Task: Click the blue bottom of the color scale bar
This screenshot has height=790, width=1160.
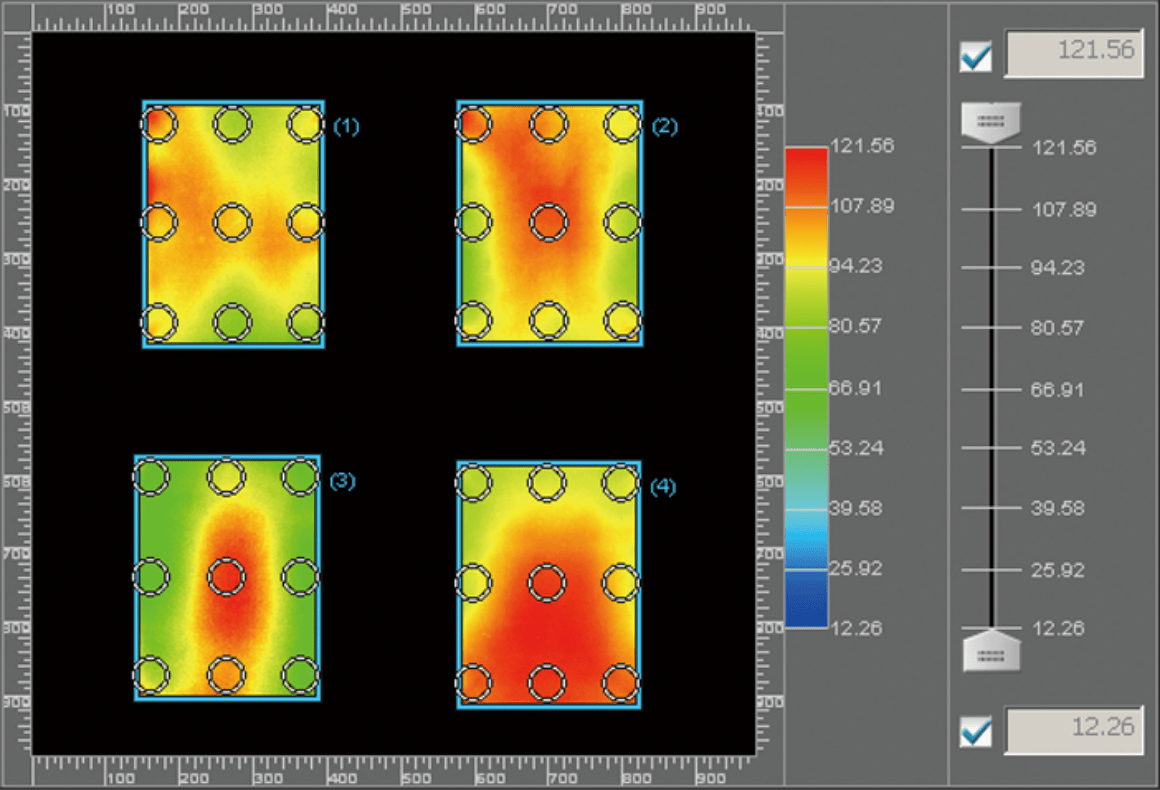Action: 806,610
